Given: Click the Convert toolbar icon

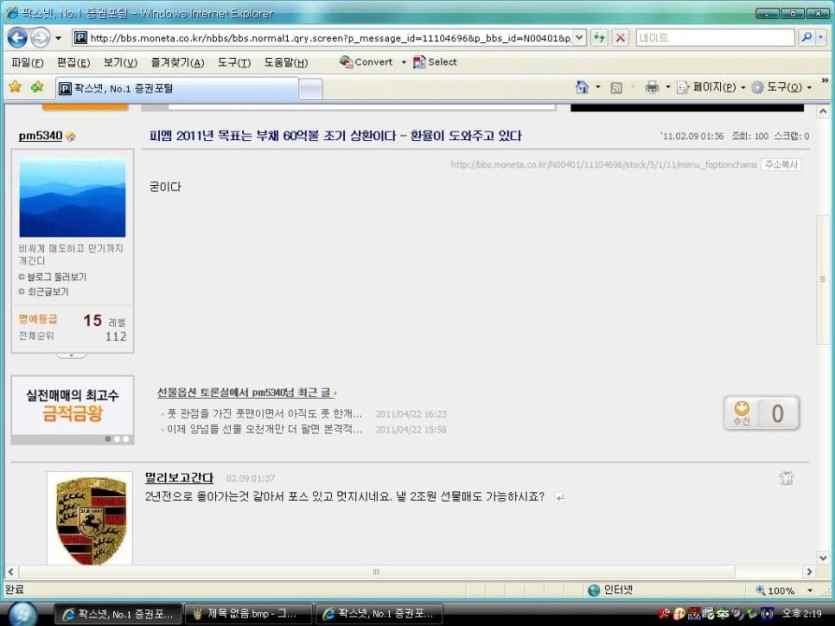Looking at the screenshot, I should (366, 62).
